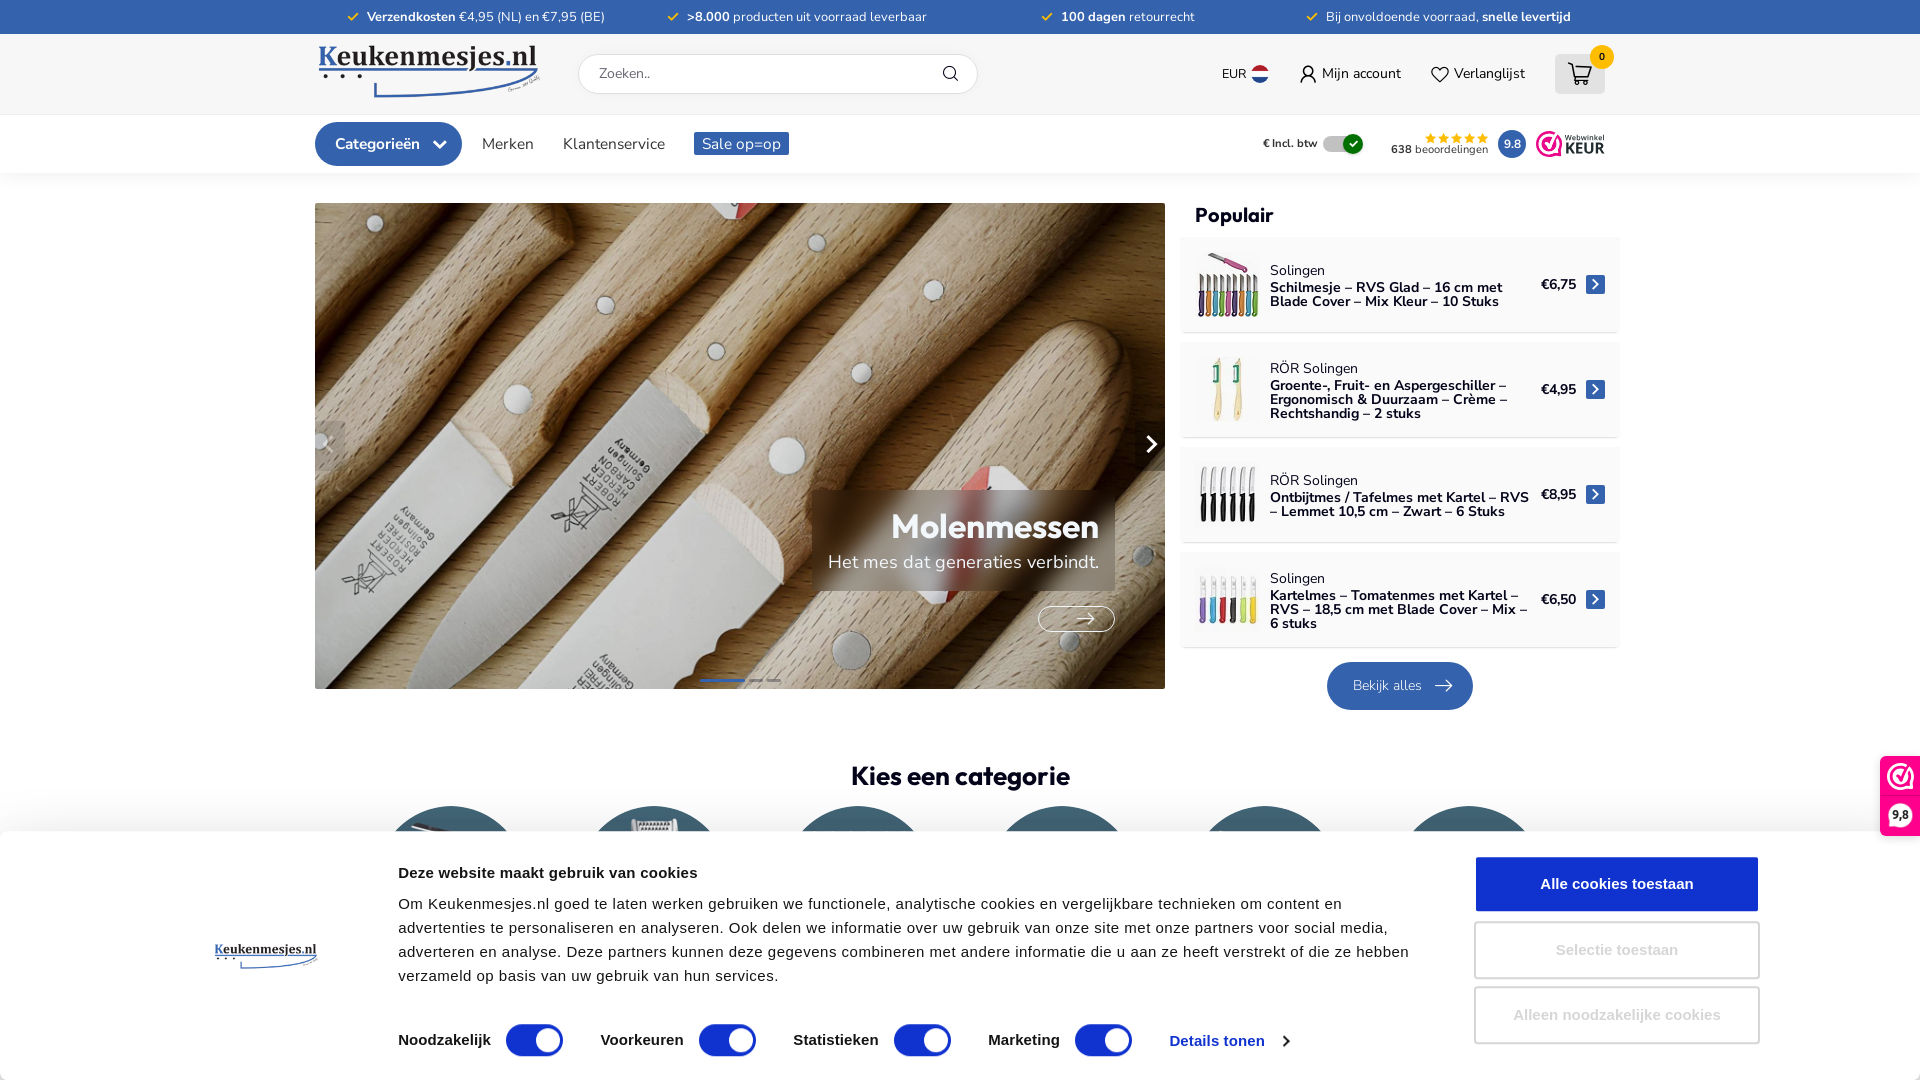Open Mijn account user icon

(x=1308, y=74)
